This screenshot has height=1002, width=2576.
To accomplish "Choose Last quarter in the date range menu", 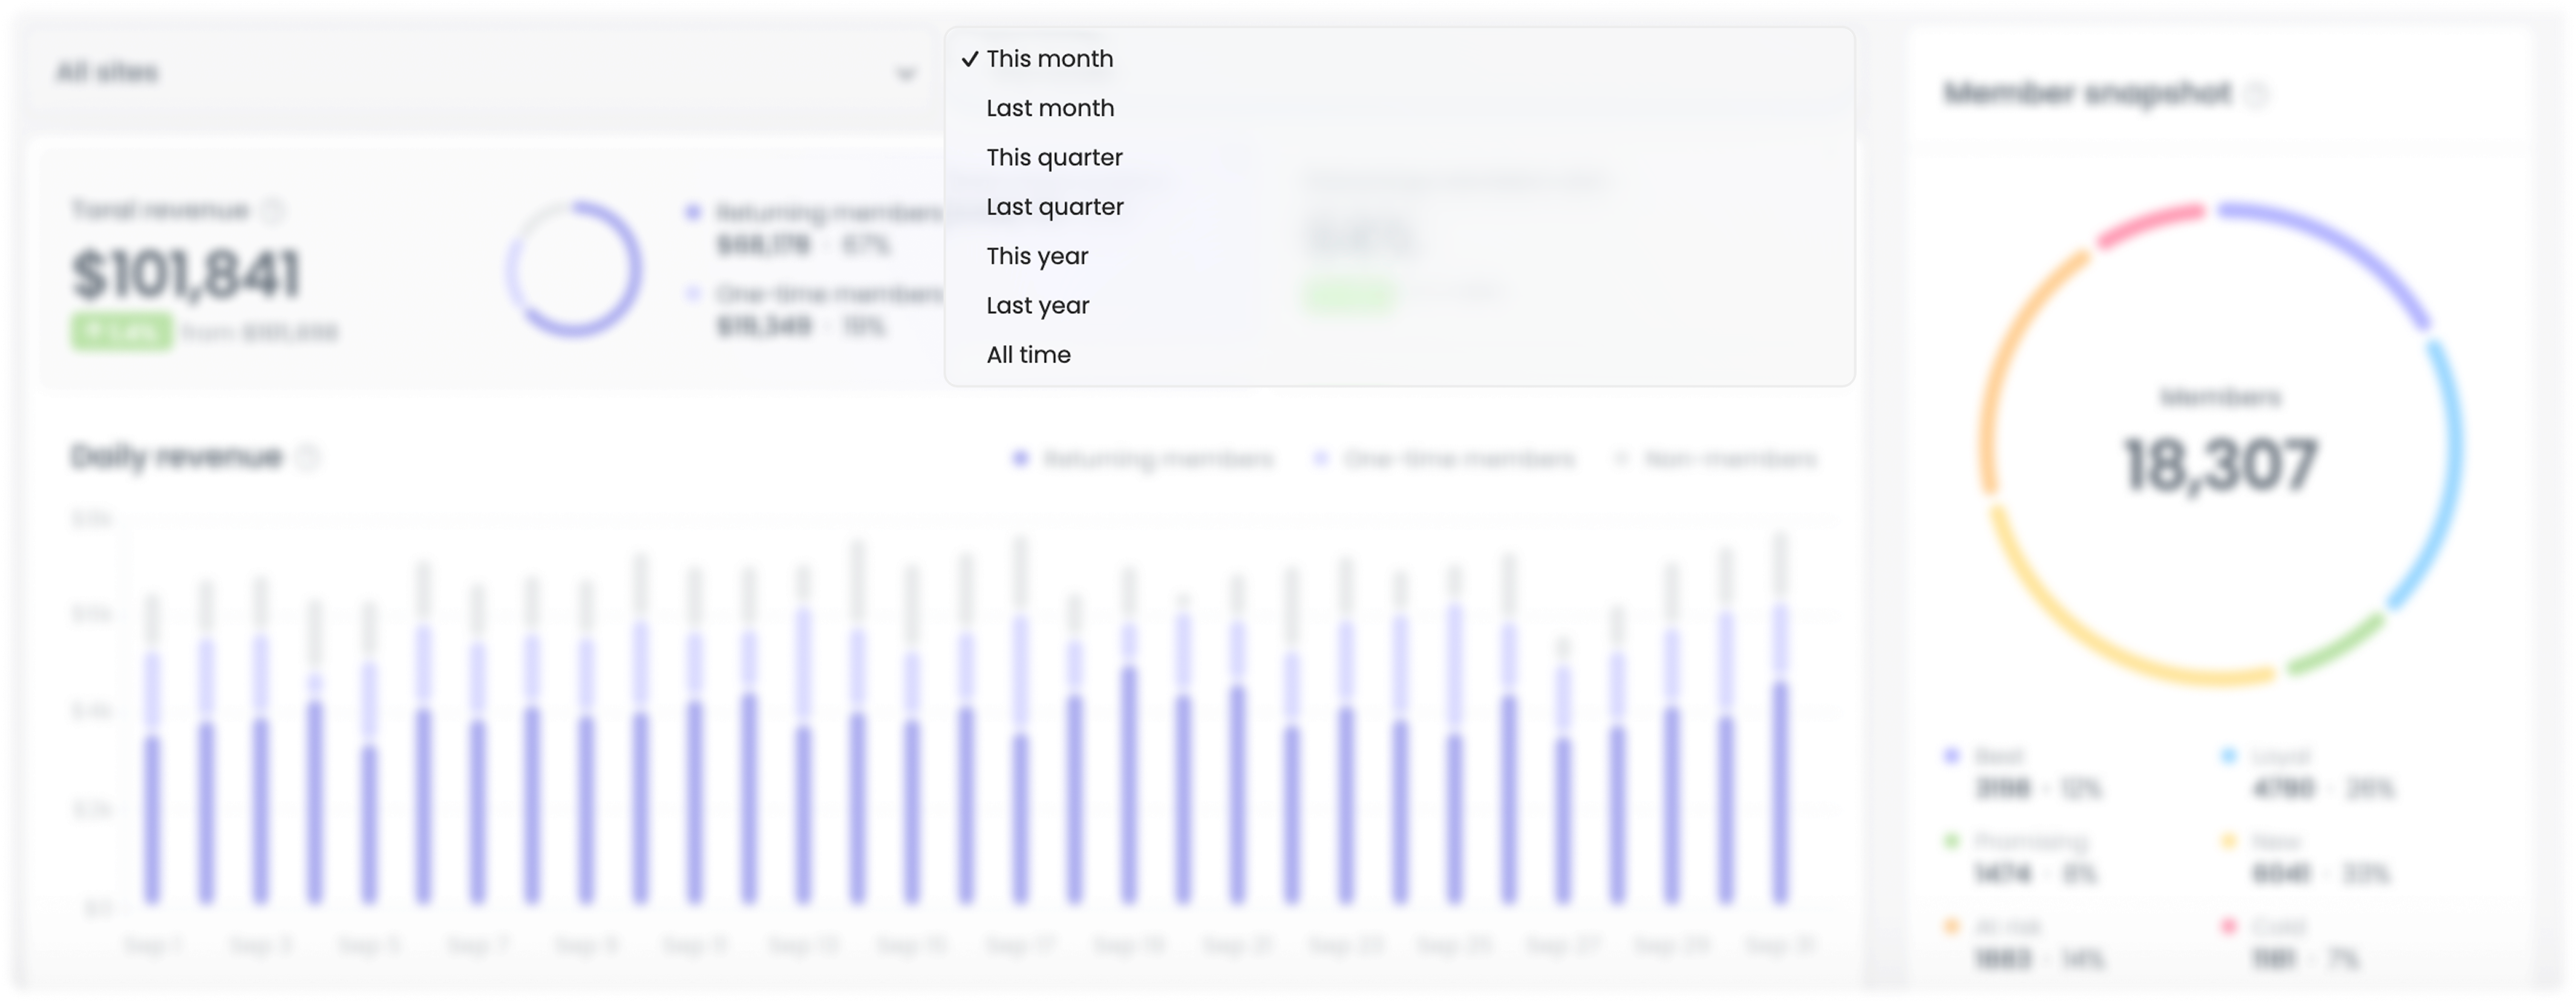I will pyautogui.click(x=1055, y=206).
